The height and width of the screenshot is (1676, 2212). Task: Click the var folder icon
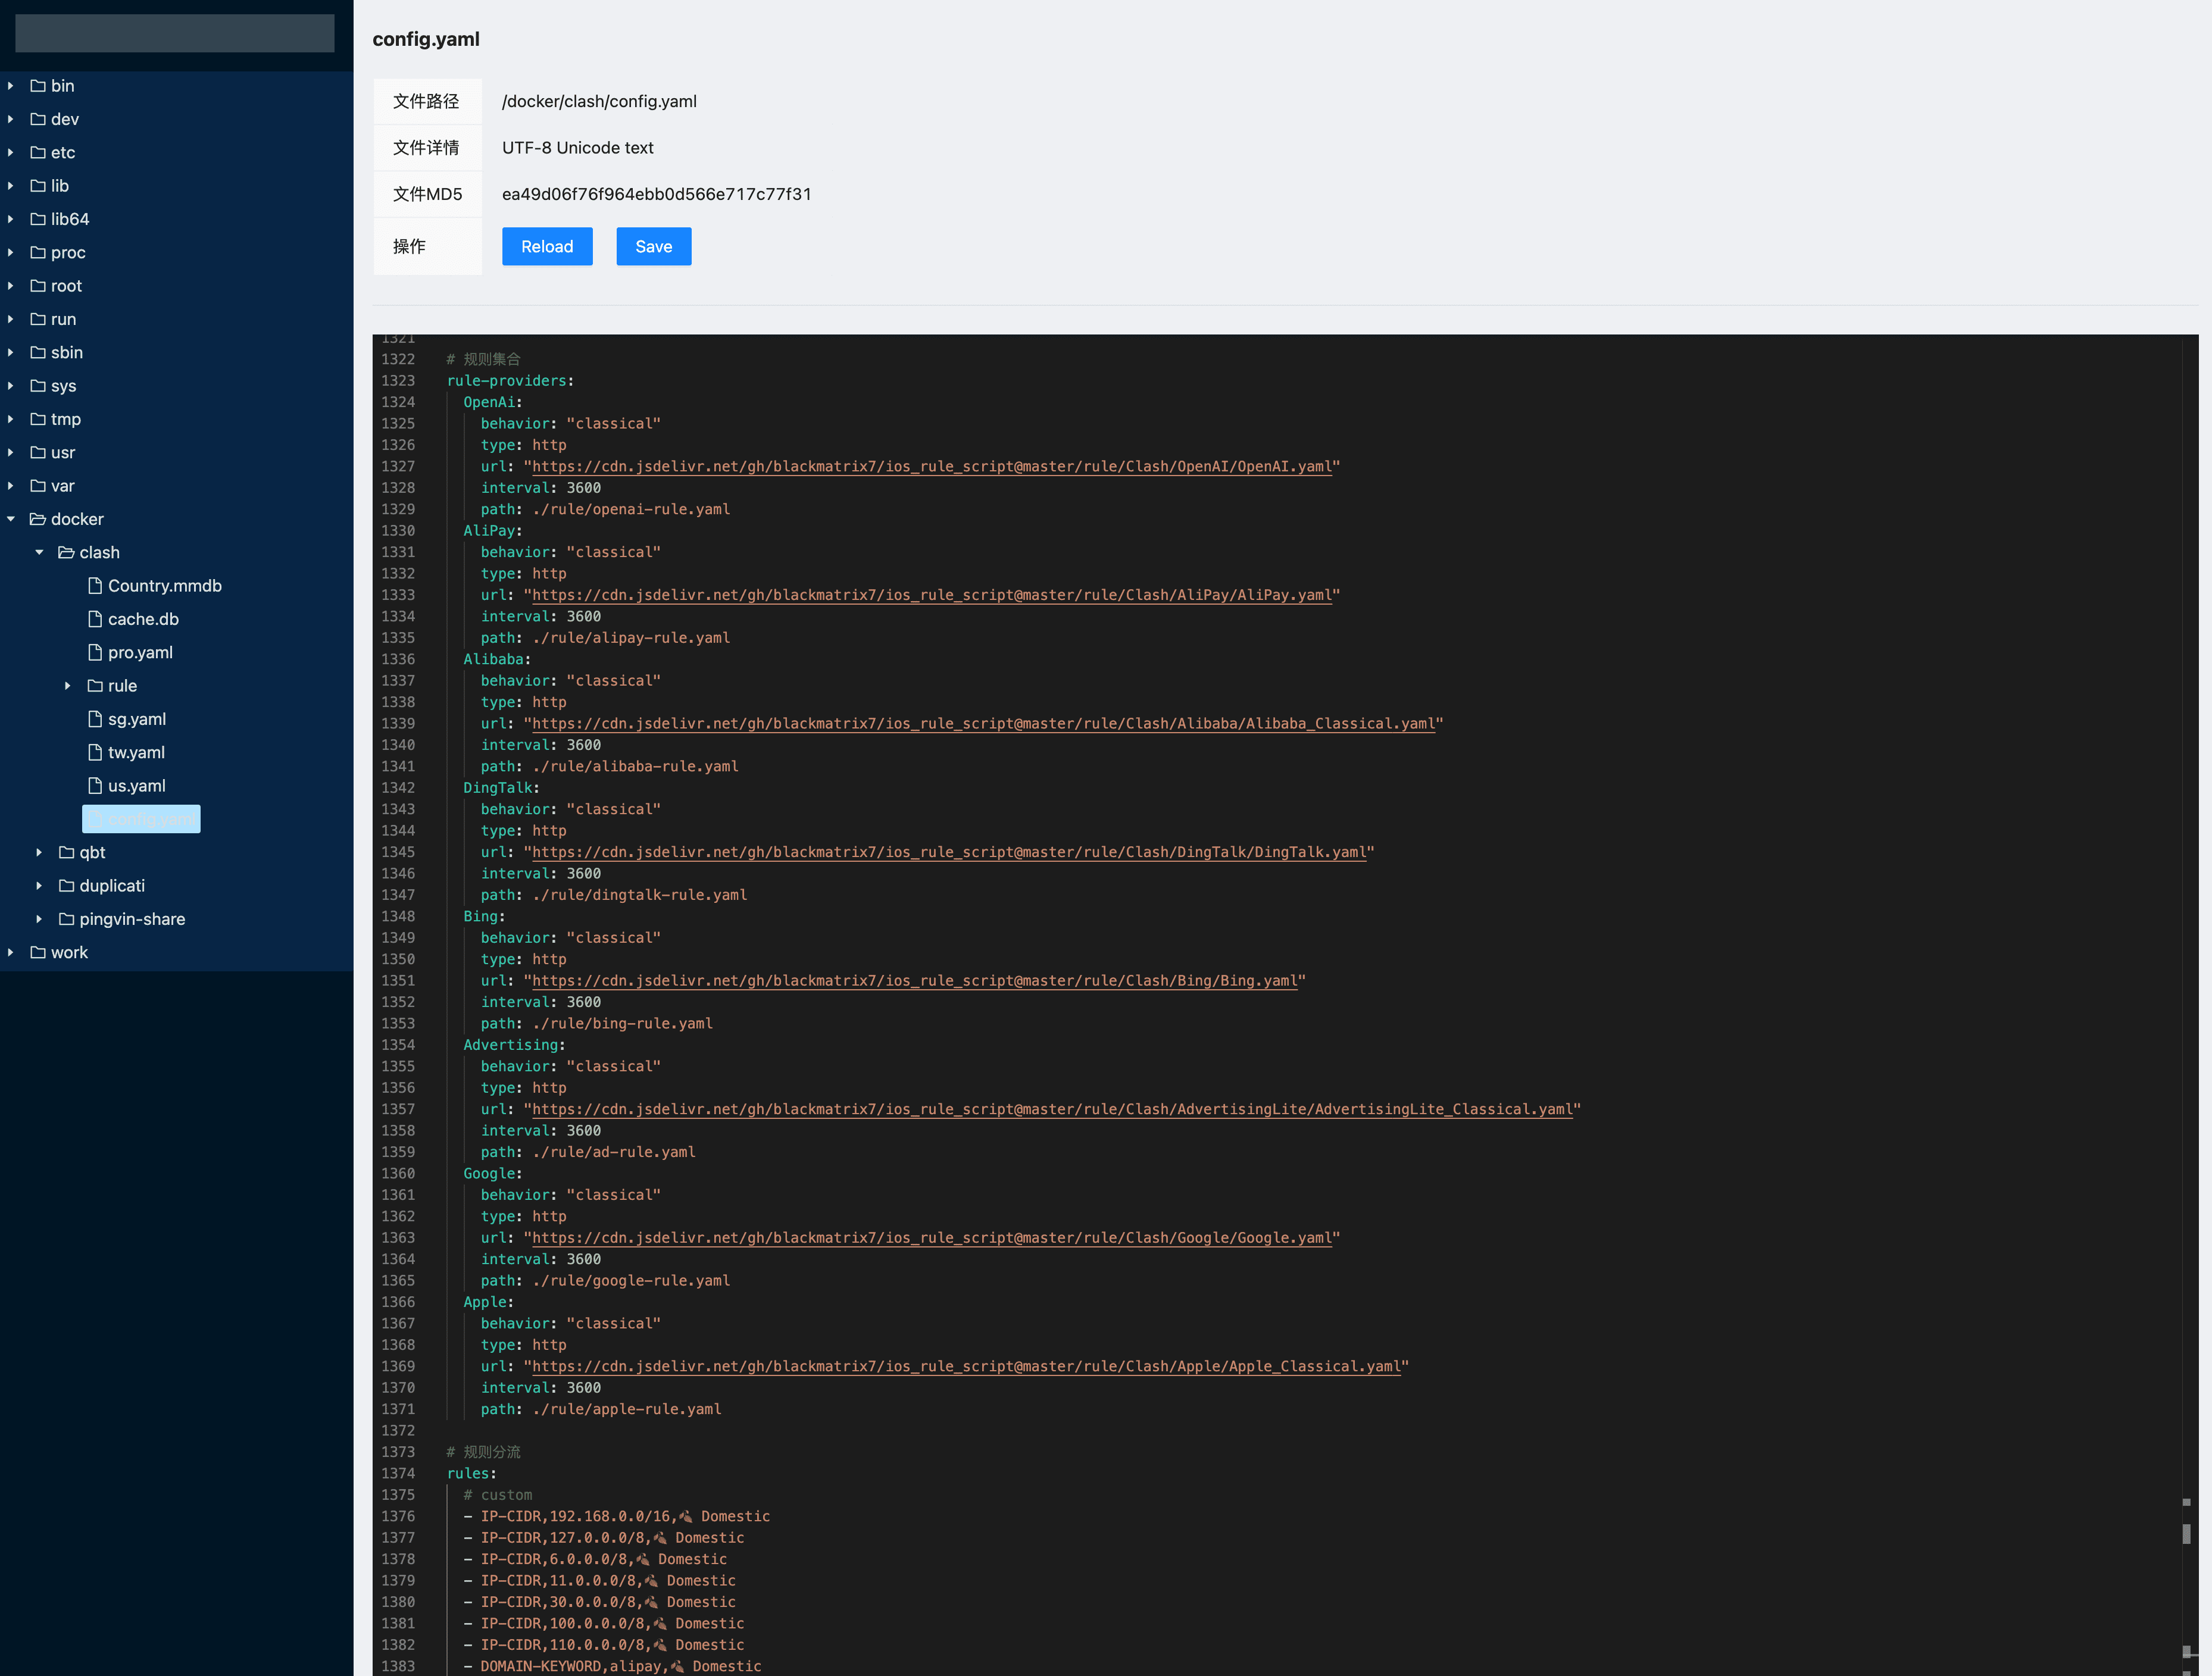tap(38, 486)
